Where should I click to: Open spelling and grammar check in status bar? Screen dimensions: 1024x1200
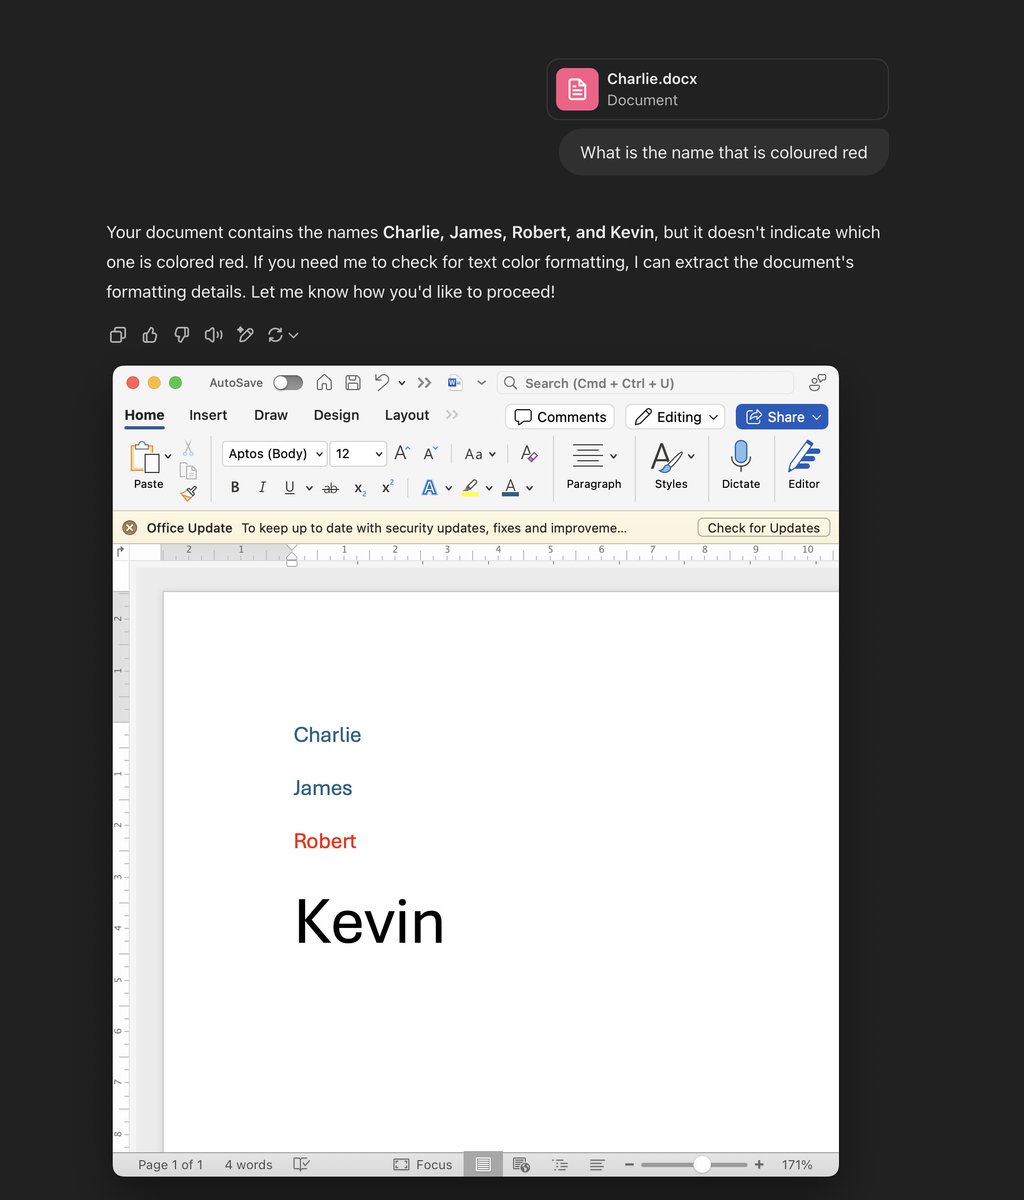(301, 1164)
